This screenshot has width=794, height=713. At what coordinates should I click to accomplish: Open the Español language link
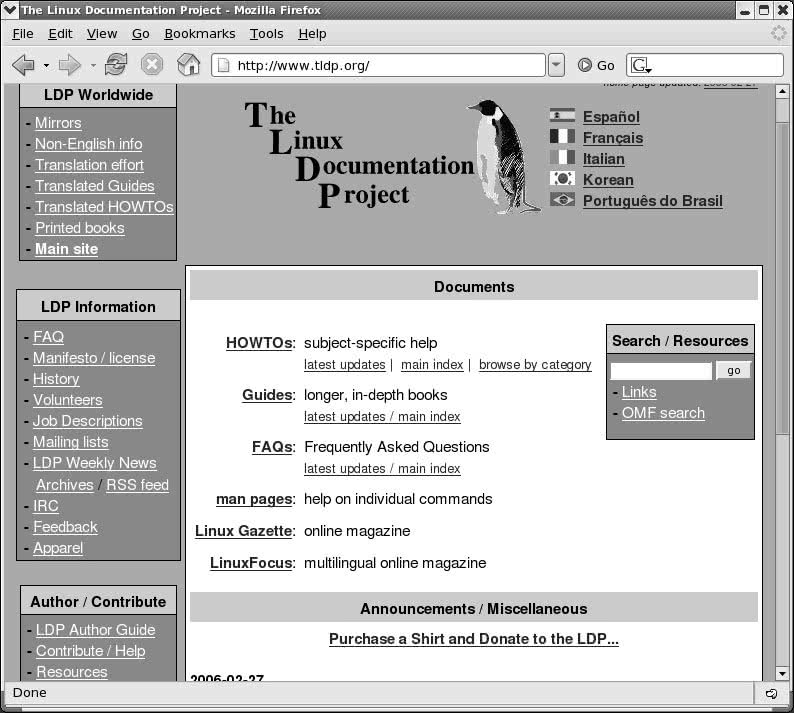click(x=611, y=116)
